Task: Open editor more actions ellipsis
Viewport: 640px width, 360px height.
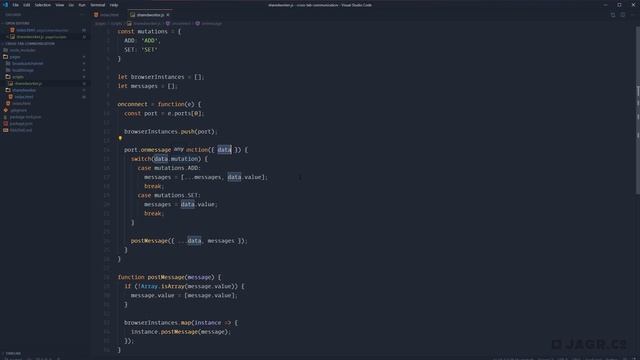Action: click(x=632, y=15)
